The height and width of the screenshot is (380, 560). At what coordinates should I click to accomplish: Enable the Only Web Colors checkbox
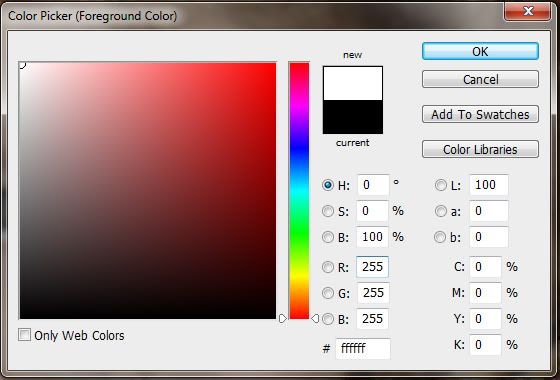click(x=24, y=335)
